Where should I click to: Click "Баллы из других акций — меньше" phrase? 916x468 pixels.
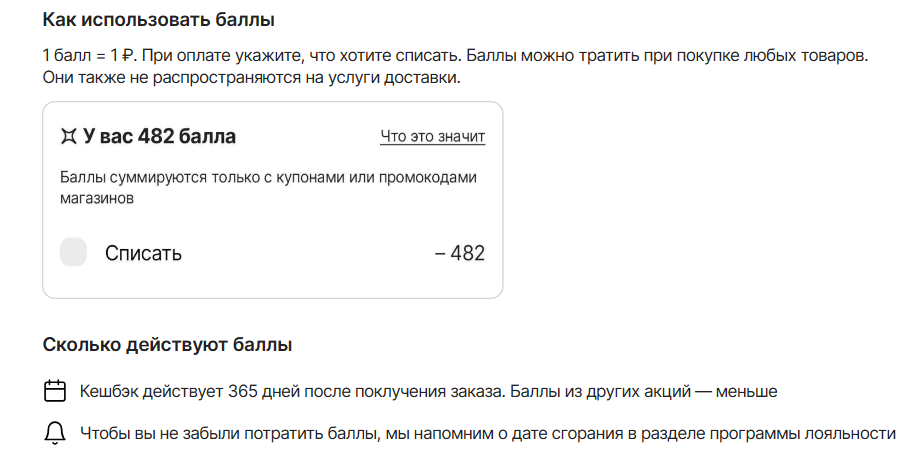[x=643, y=391]
